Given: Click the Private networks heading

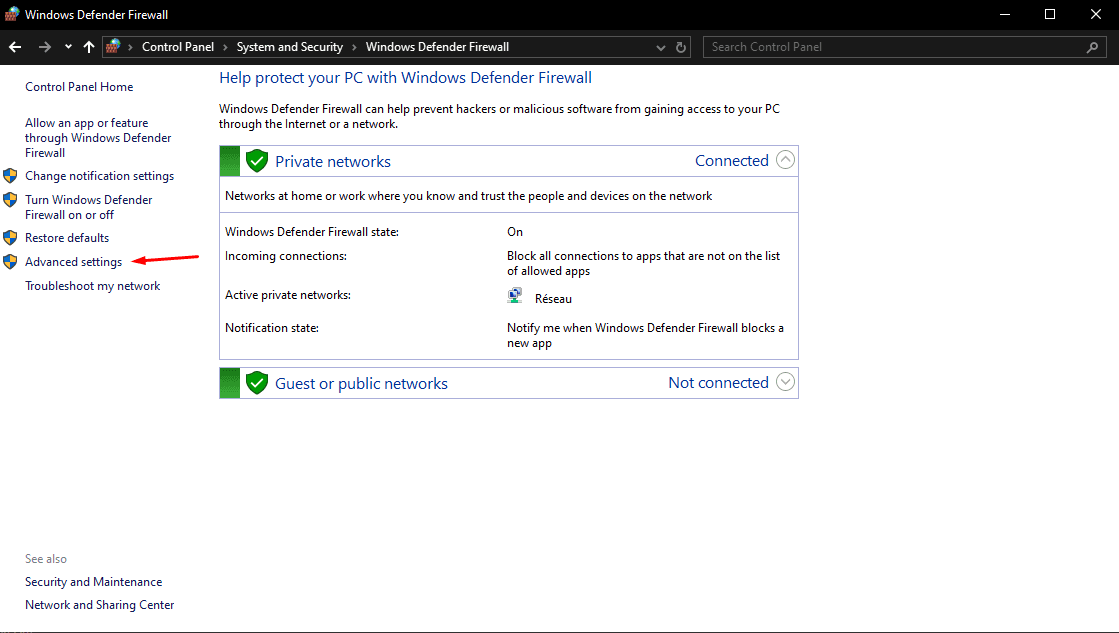Looking at the screenshot, I should 333,161.
